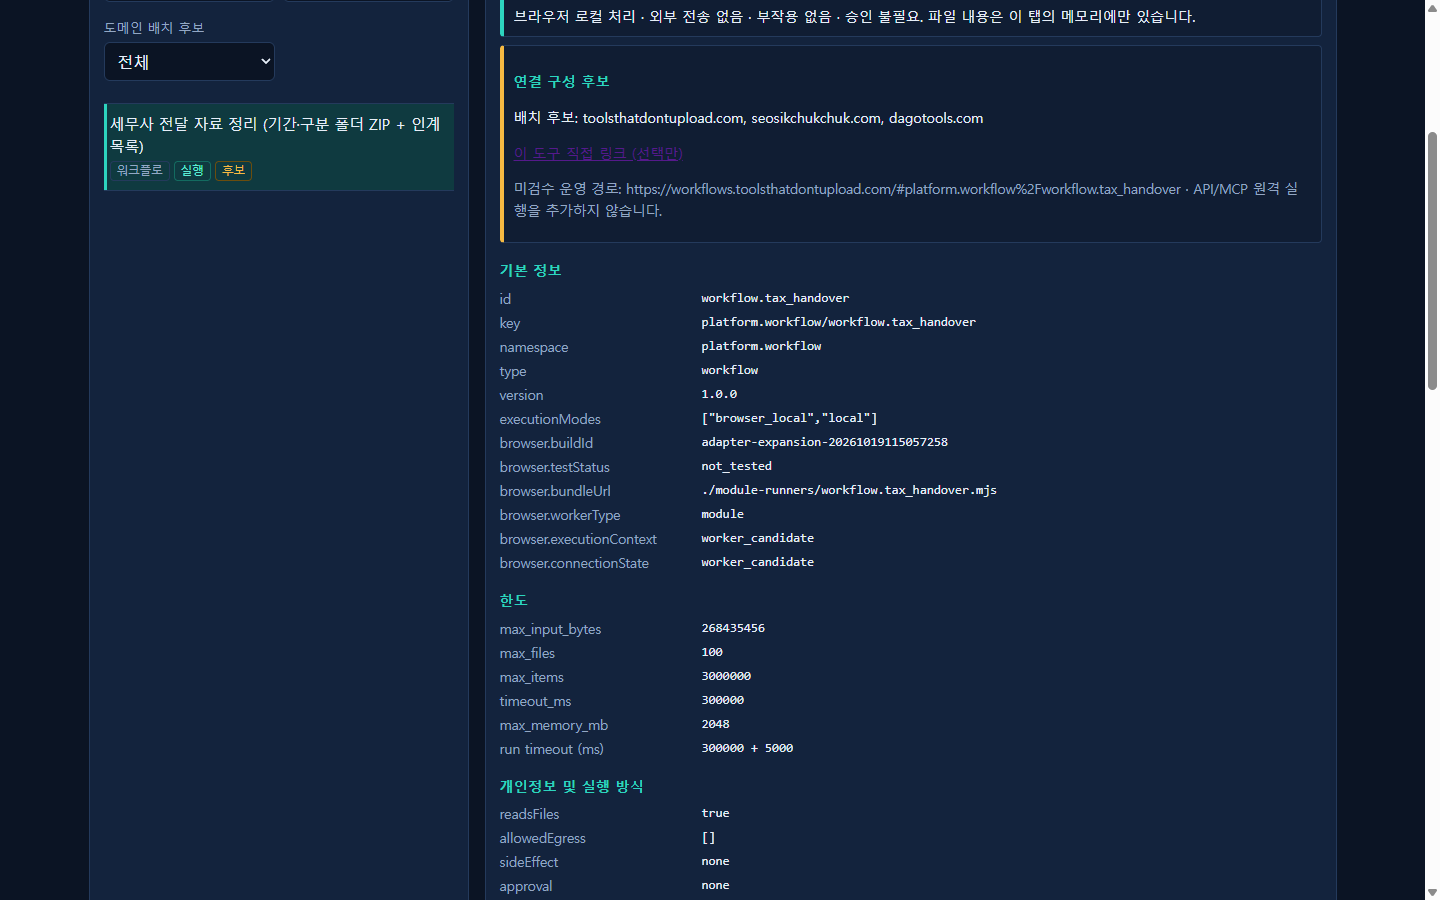Open the 도메인 배치 후보 dropdown showing 전체
Image resolution: width=1440 pixels, height=900 pixels.
[189, 62]
